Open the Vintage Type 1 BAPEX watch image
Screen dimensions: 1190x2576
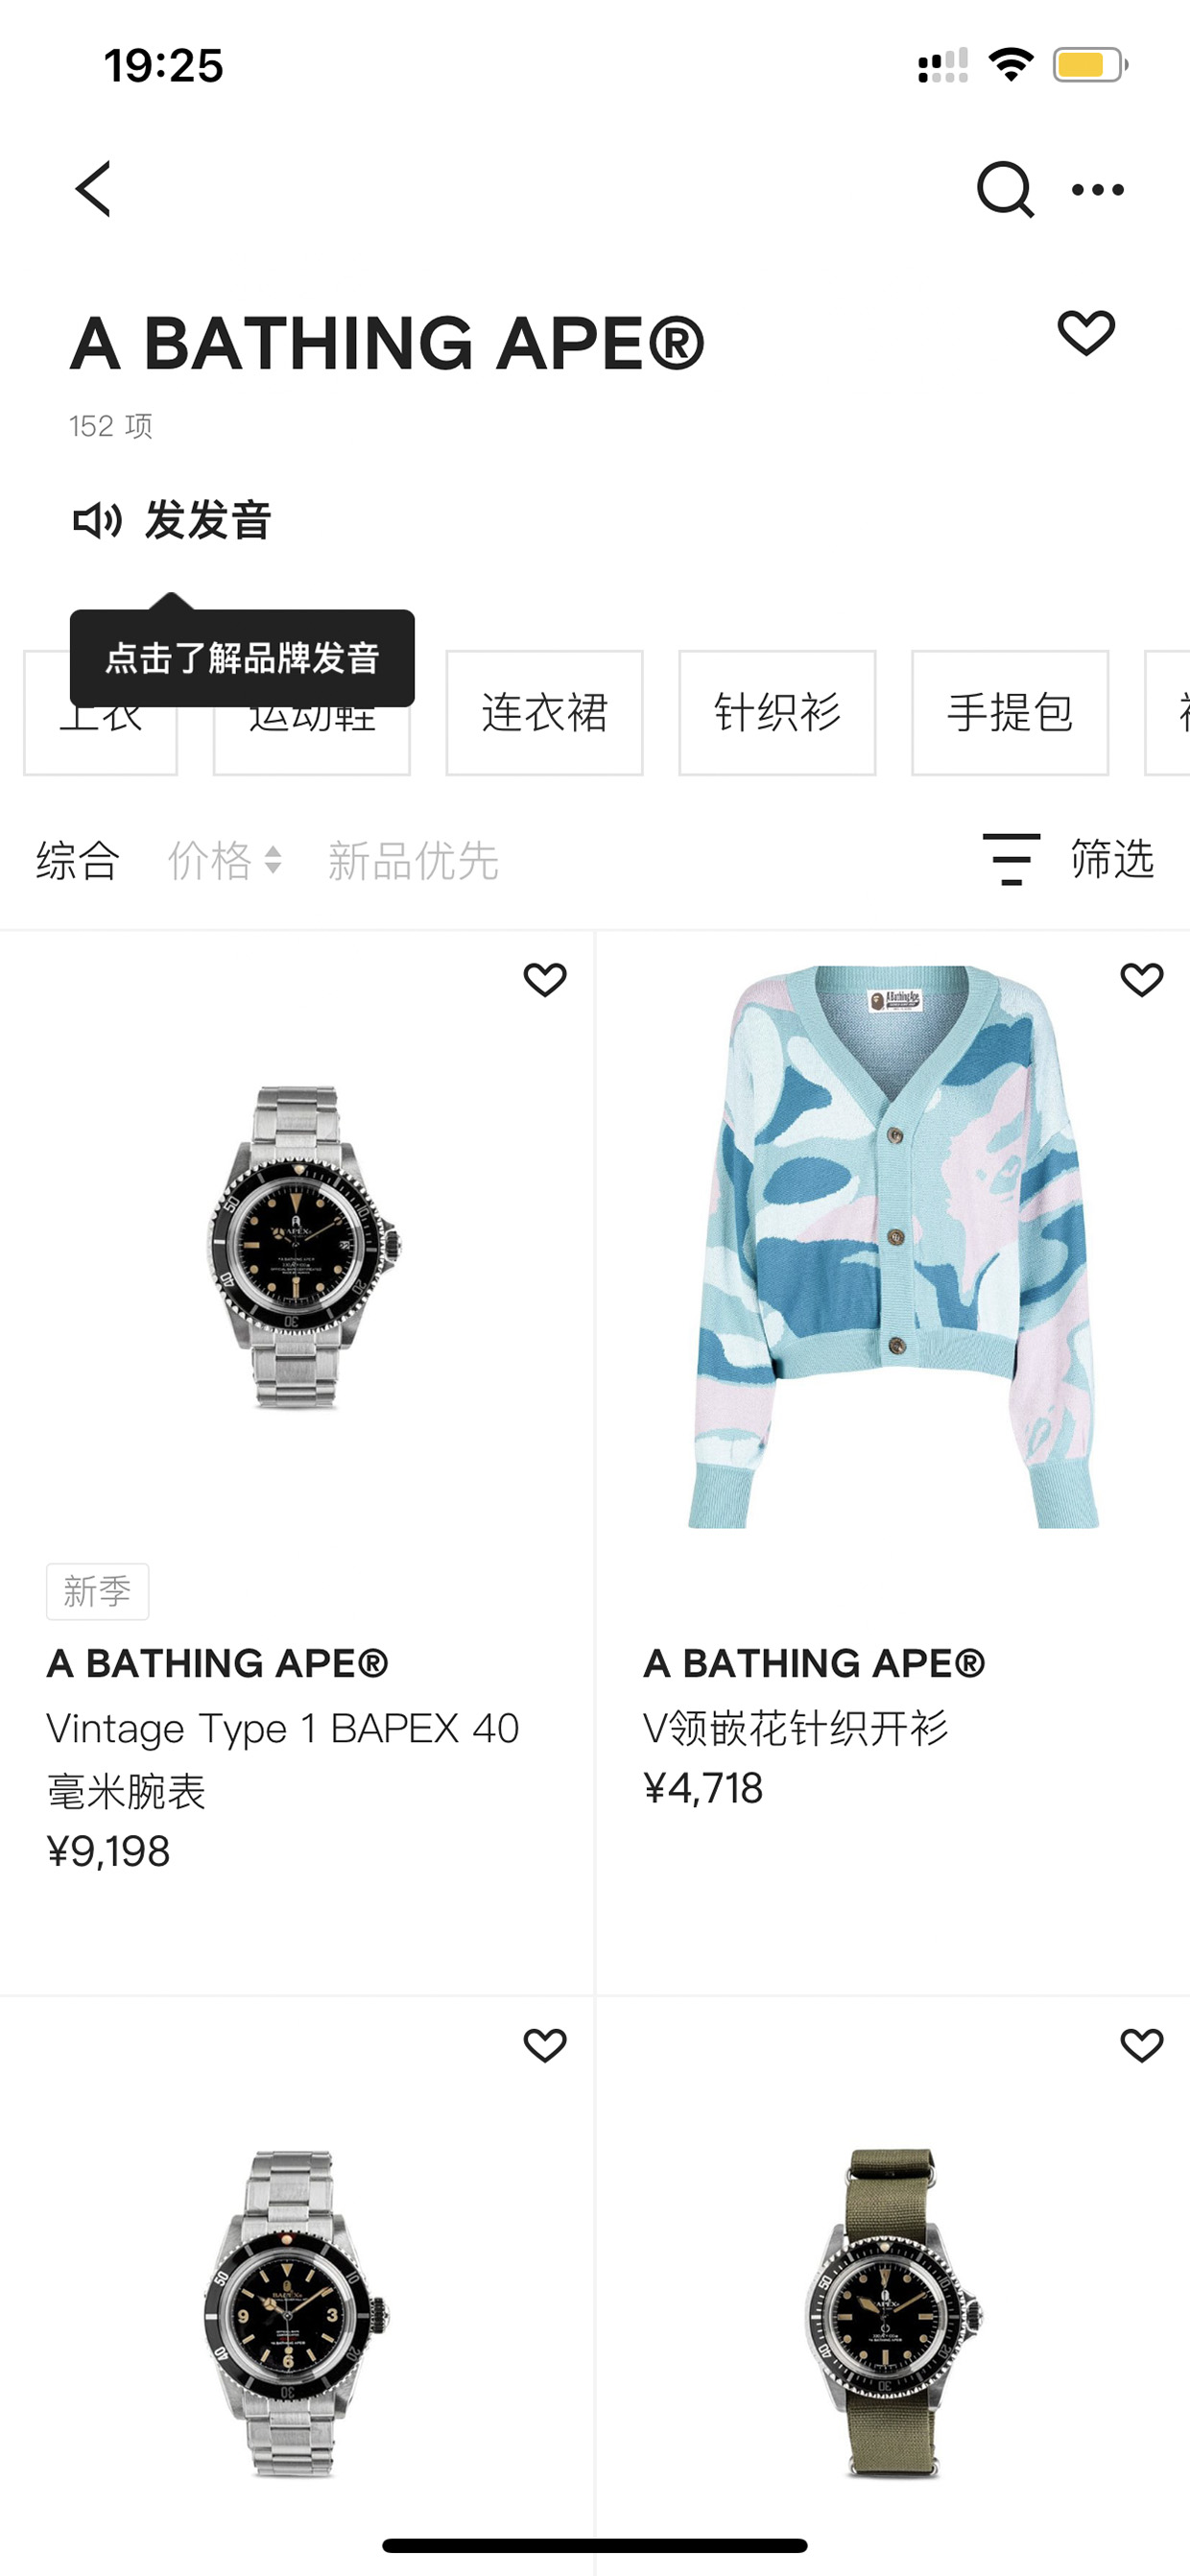point(297,1247)
